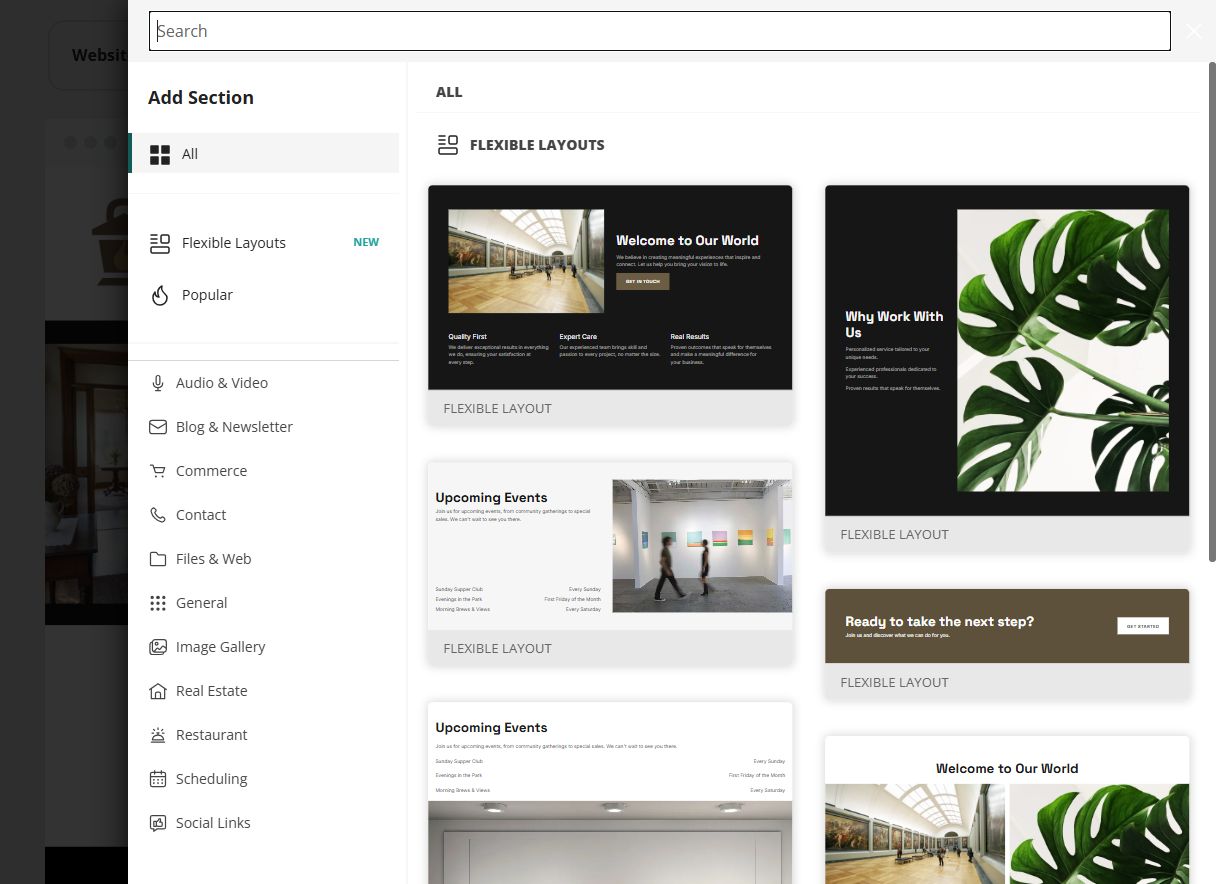This screenshot has height=884, width=1216.
Task: Click the Files & Web folder icon
Action: 158,559
